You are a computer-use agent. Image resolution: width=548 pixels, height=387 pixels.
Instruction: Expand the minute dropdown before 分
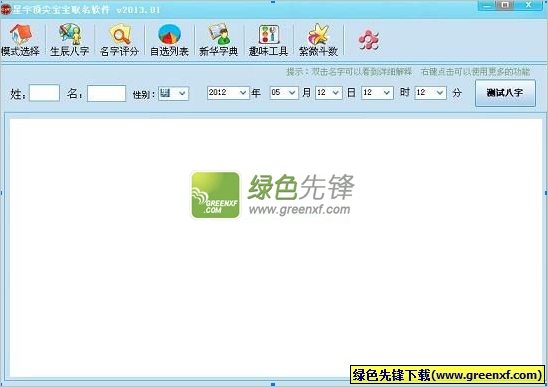click(431, 93)
